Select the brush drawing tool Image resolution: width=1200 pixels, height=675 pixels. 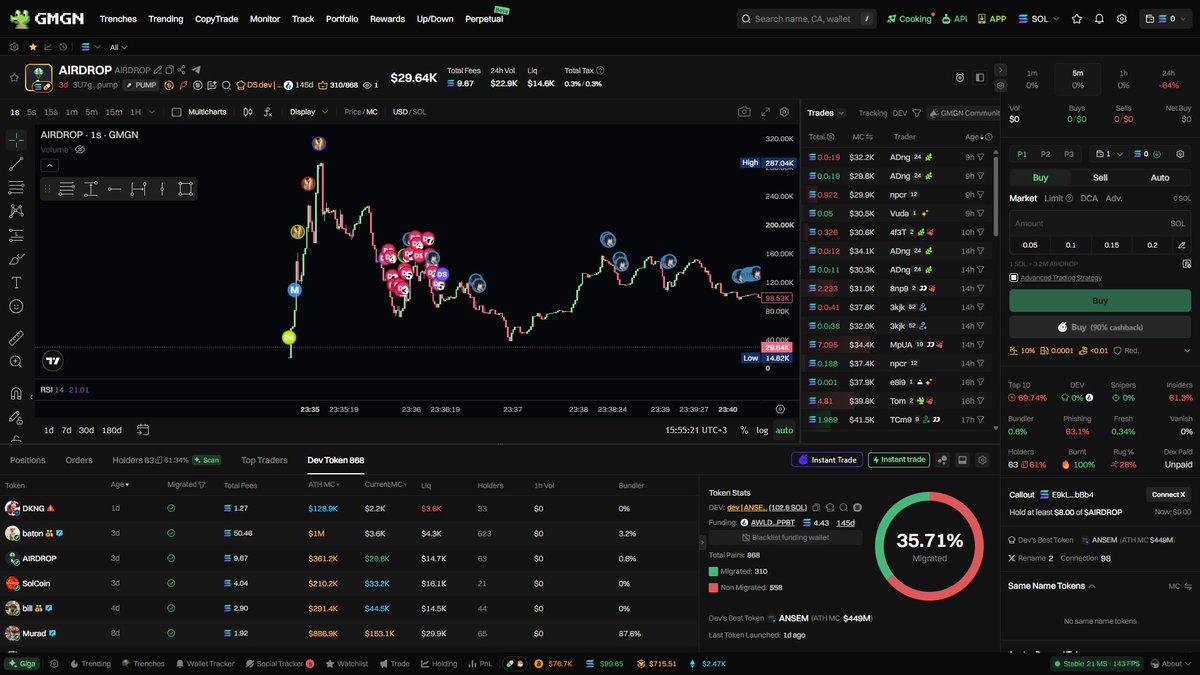click(x=16, y=259)
